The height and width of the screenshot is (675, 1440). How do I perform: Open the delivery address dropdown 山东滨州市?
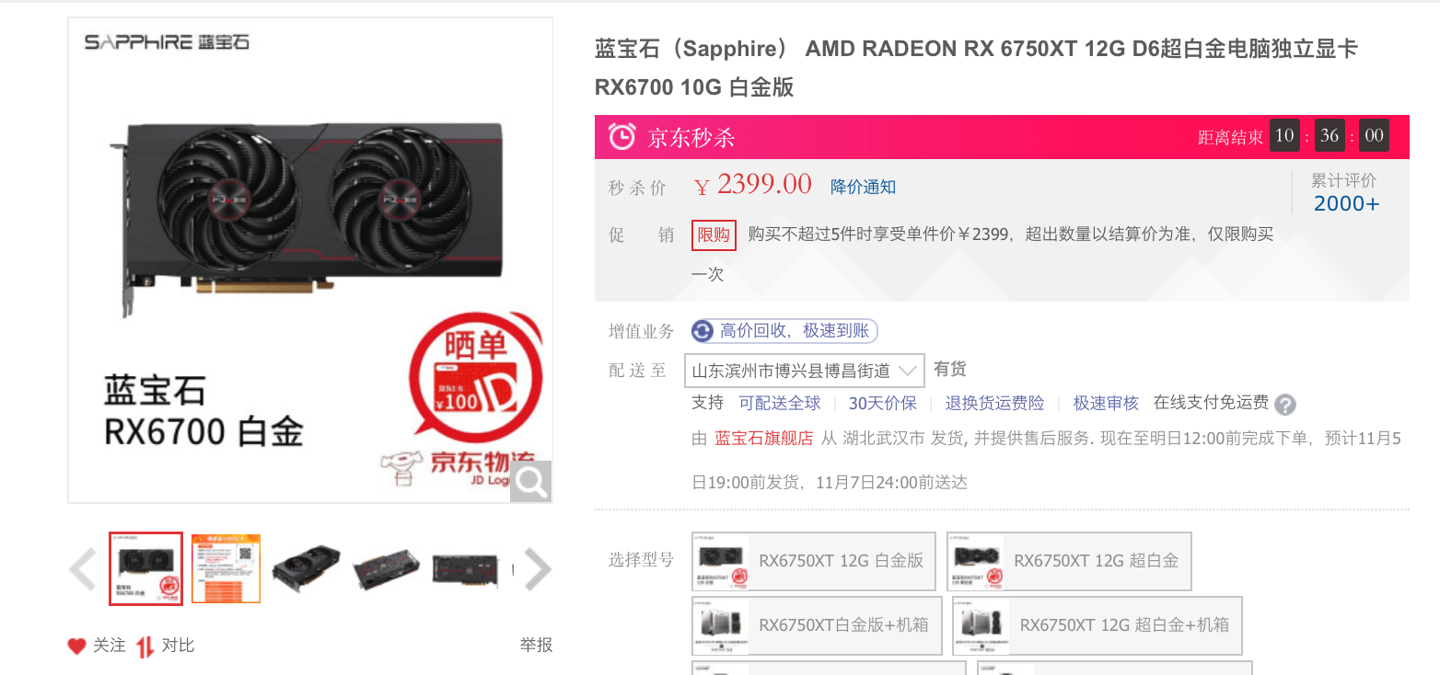804,370
